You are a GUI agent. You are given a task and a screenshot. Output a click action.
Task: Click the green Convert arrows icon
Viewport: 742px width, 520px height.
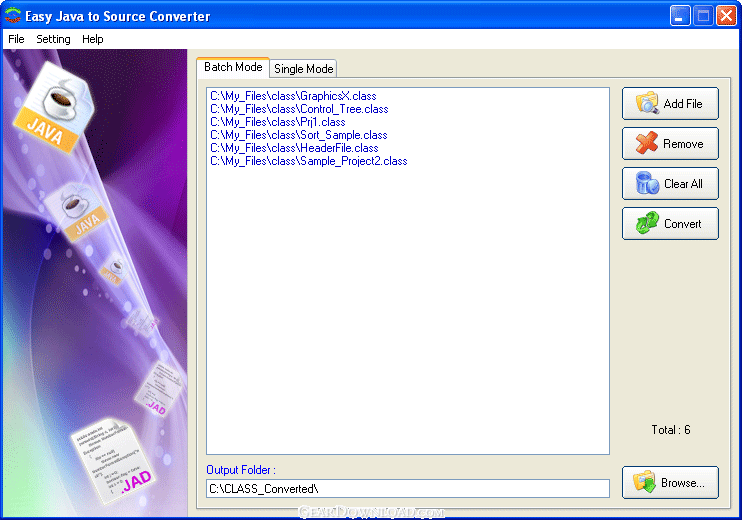[647, 223]
